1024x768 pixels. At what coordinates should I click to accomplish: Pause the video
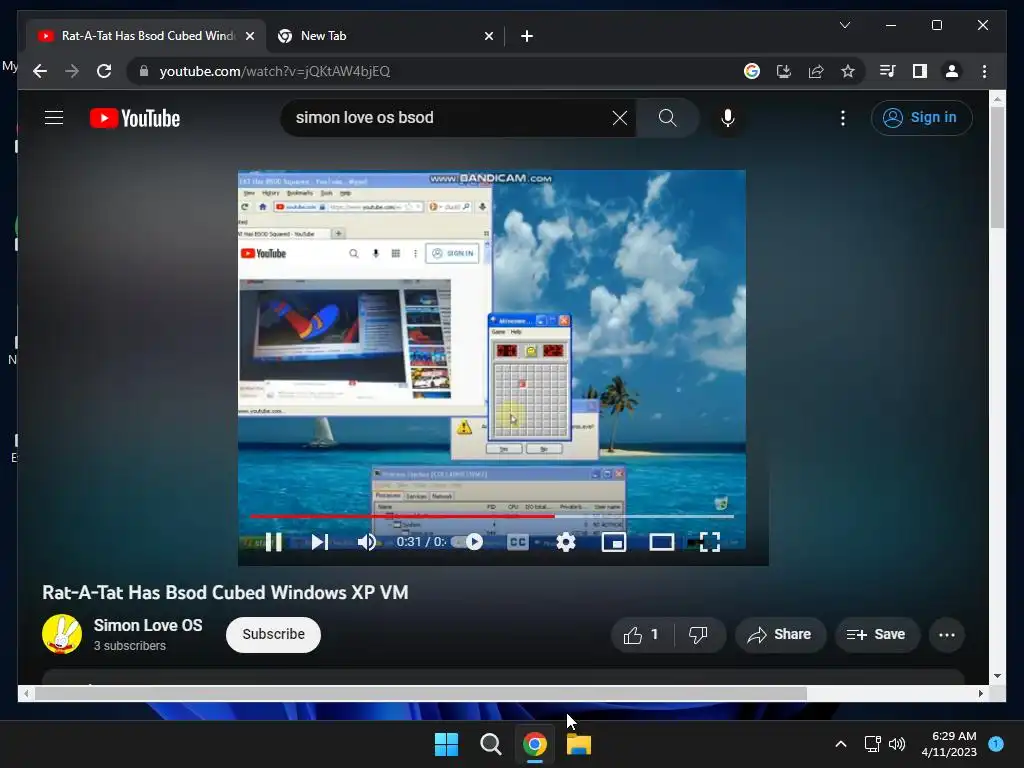[x=274, y=542]
